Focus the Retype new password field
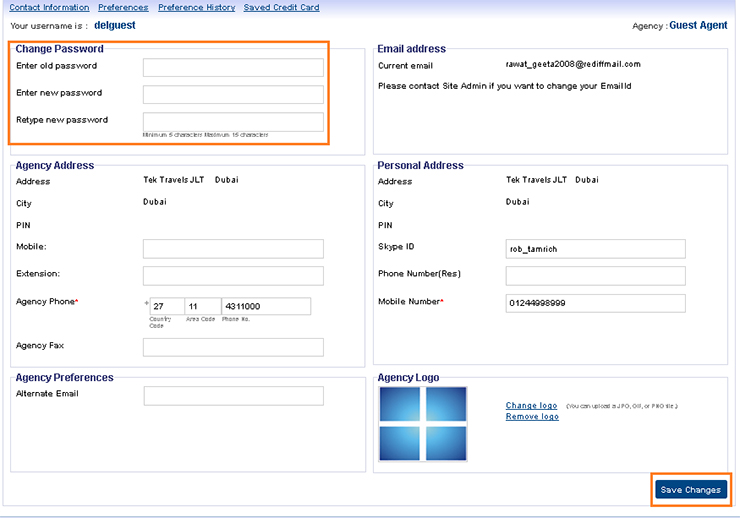This screenshot has height=518, width=740. (x=233, y=122)
